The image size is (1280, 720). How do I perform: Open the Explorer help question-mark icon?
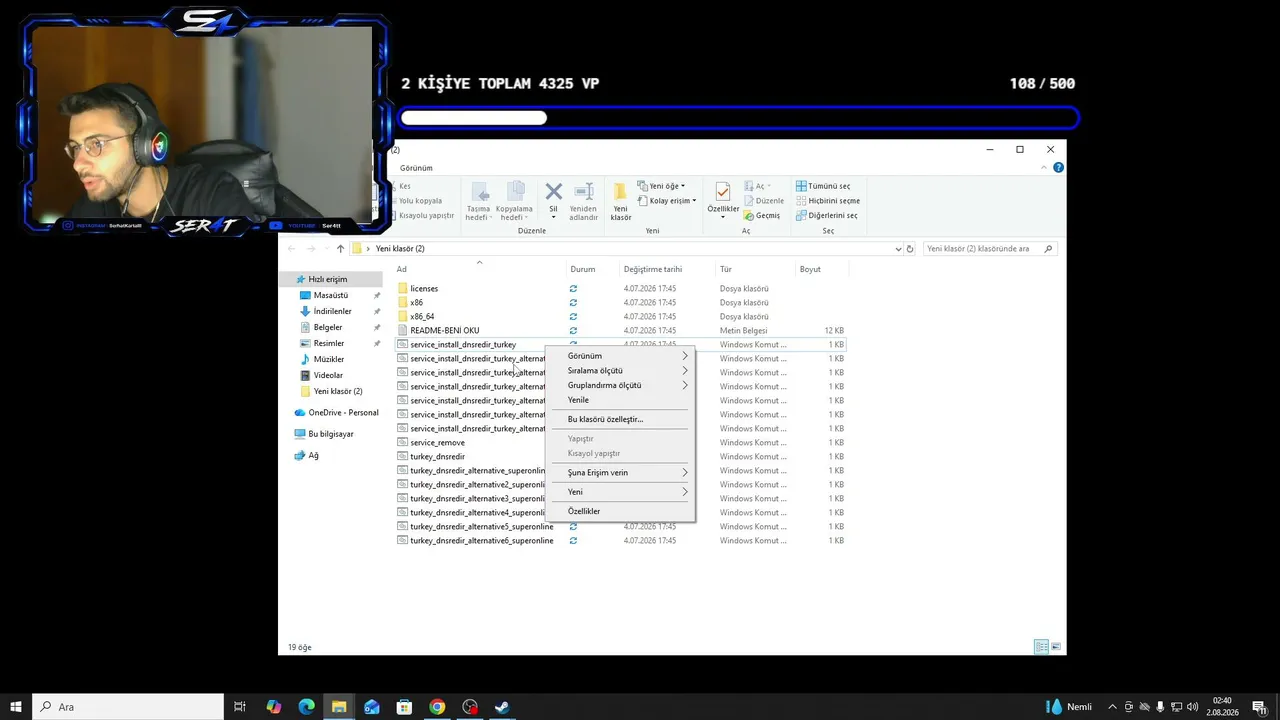tap(1058, 168)
